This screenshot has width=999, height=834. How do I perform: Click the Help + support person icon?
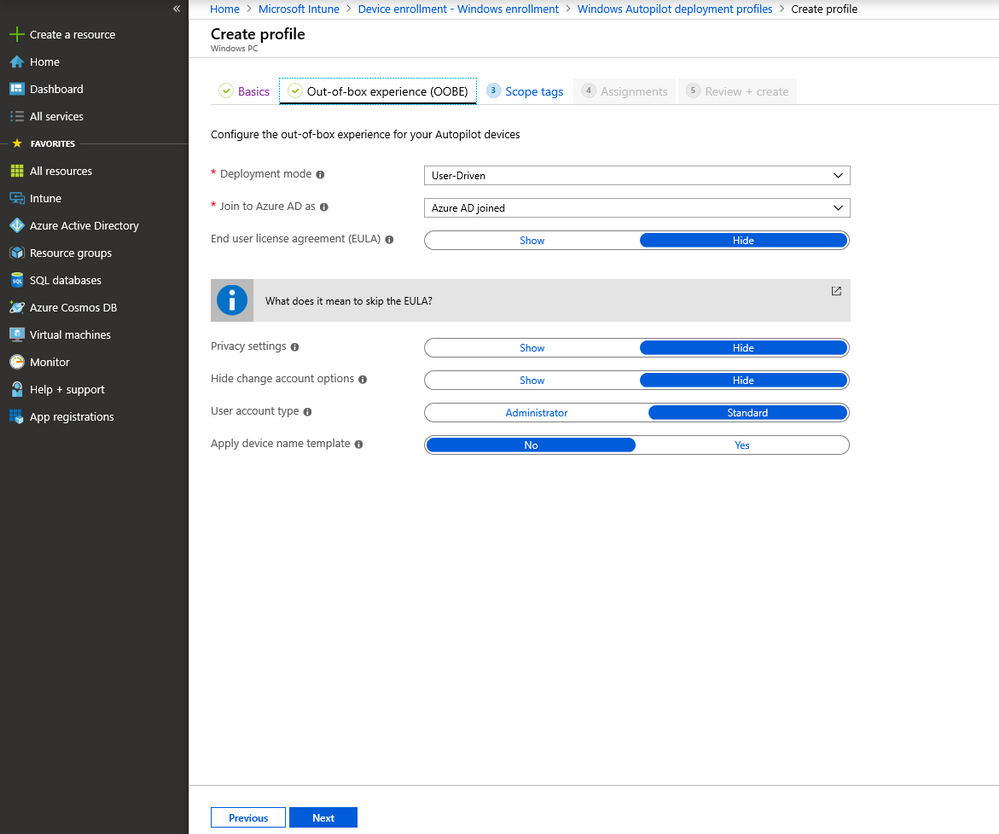17,389
